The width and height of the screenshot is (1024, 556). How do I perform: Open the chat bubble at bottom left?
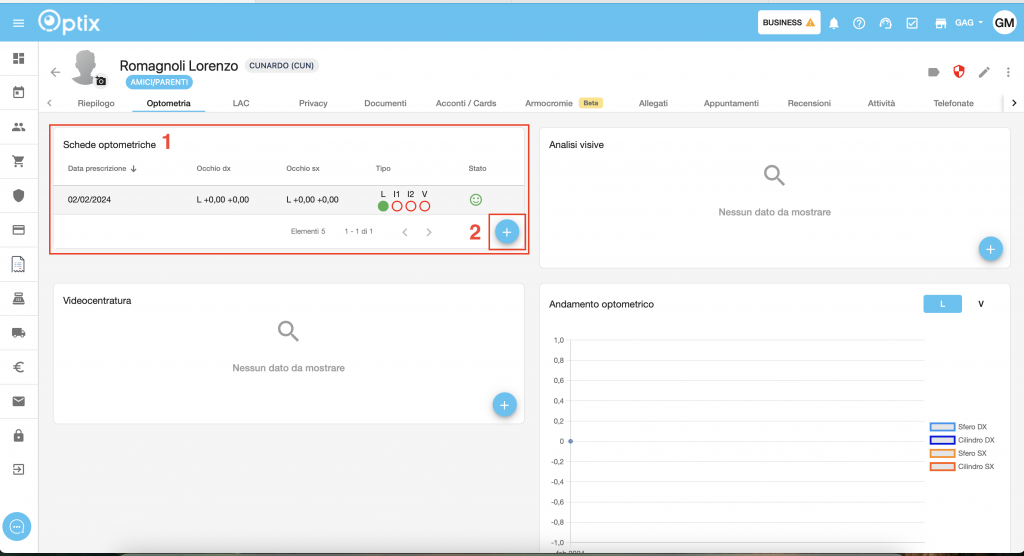click(x=18, y=526)
